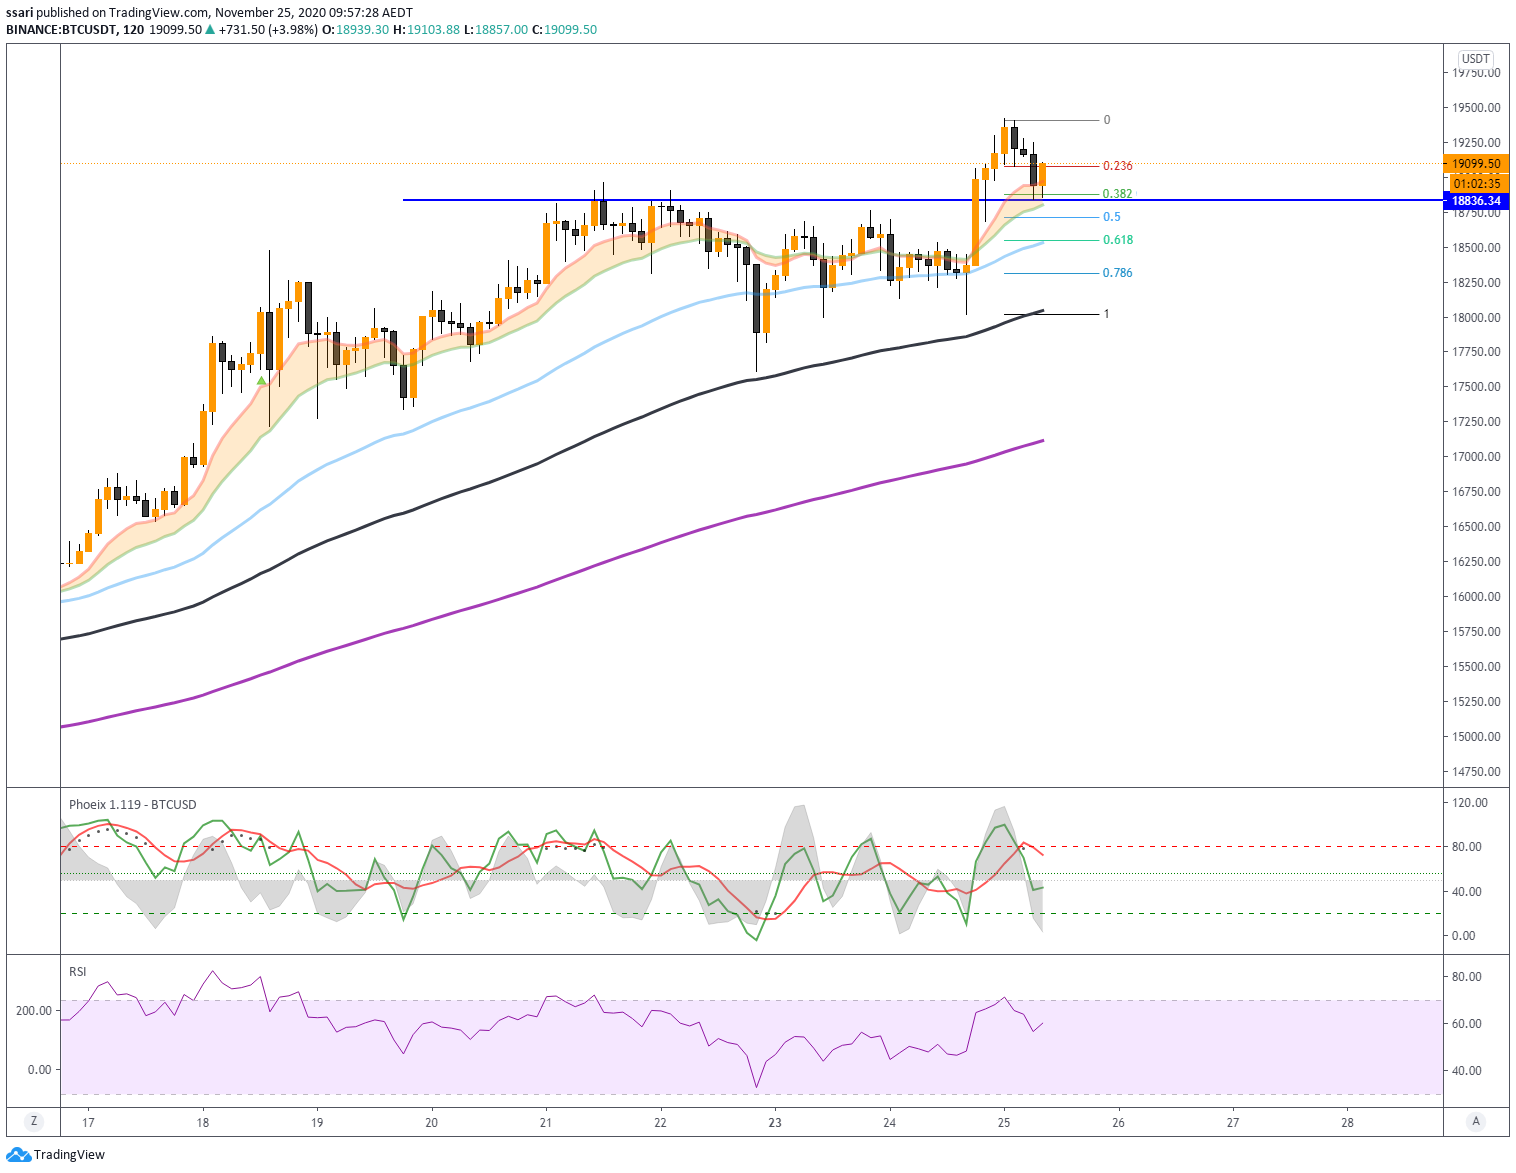
Task: Click the 19500.00 price axis label
Action: tap(1476, 108)
